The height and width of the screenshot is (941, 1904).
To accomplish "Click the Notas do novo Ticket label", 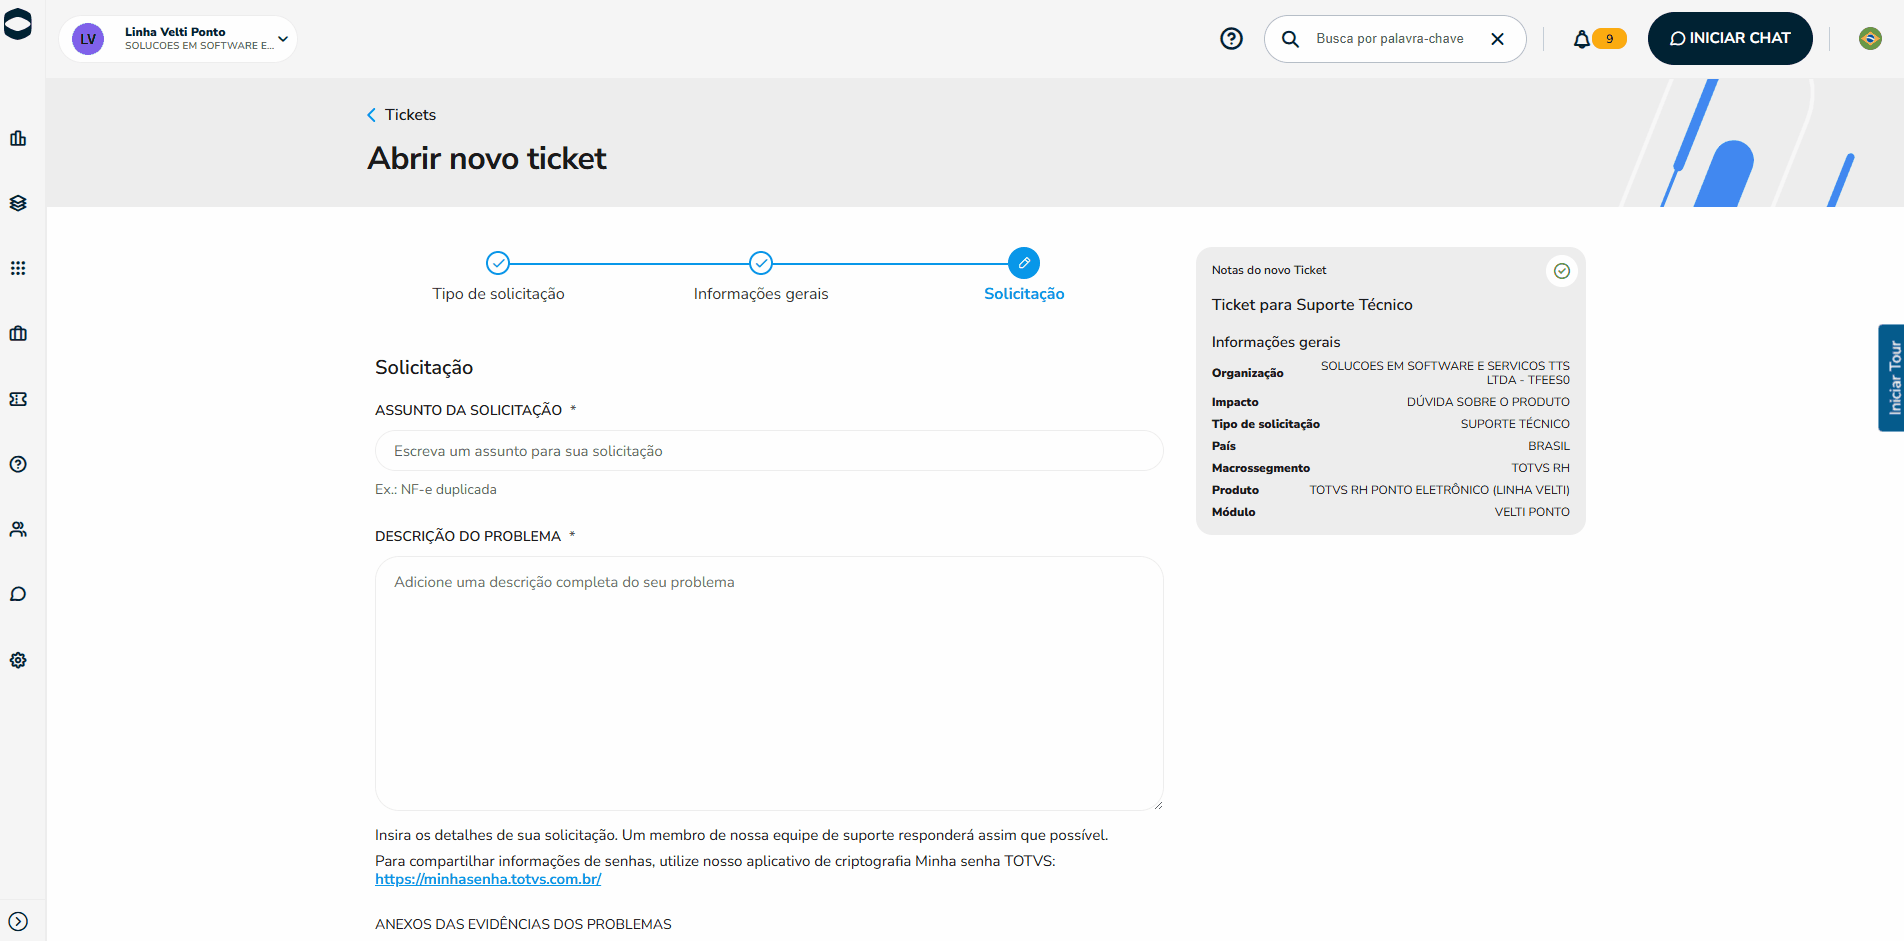I will pos(1269,270).
